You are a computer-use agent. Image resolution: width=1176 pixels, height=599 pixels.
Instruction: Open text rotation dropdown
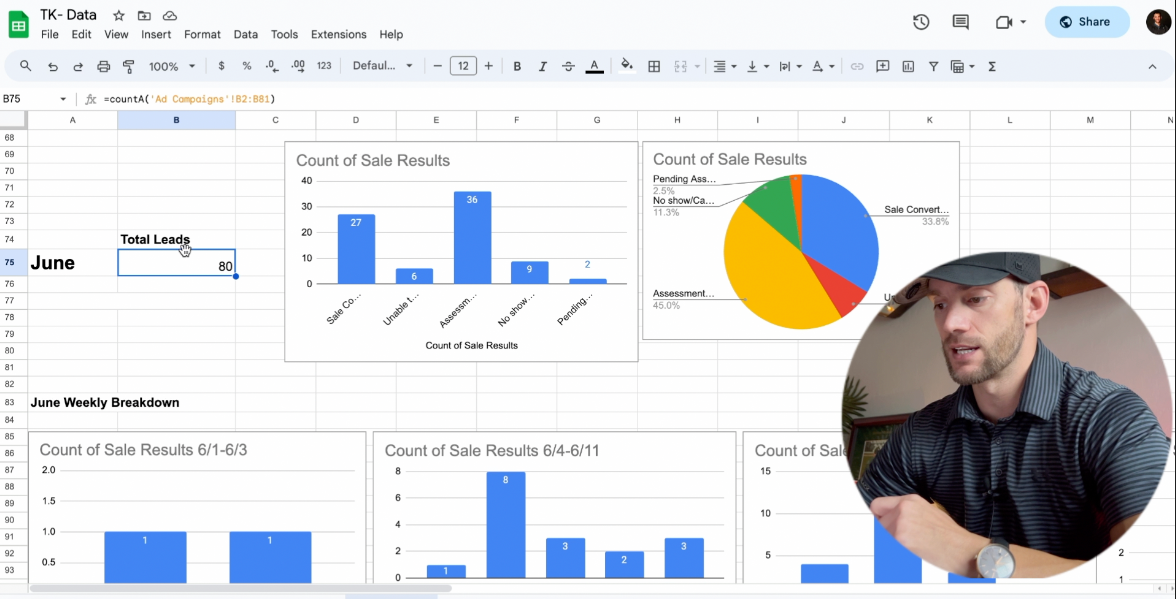824,66
